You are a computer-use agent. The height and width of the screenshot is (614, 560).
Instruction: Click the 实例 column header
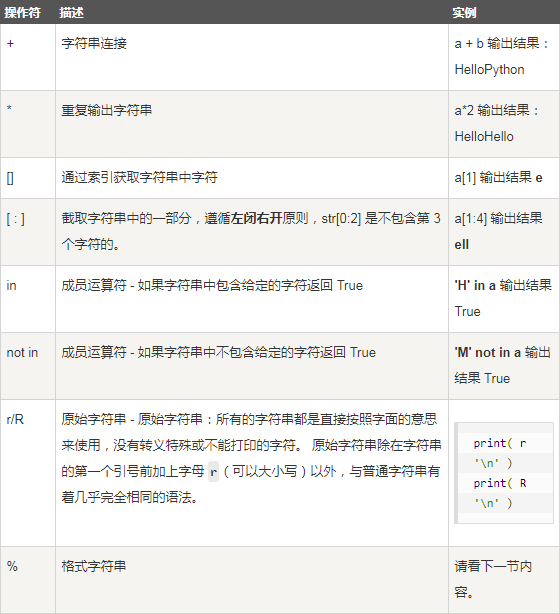click(464, 13)
